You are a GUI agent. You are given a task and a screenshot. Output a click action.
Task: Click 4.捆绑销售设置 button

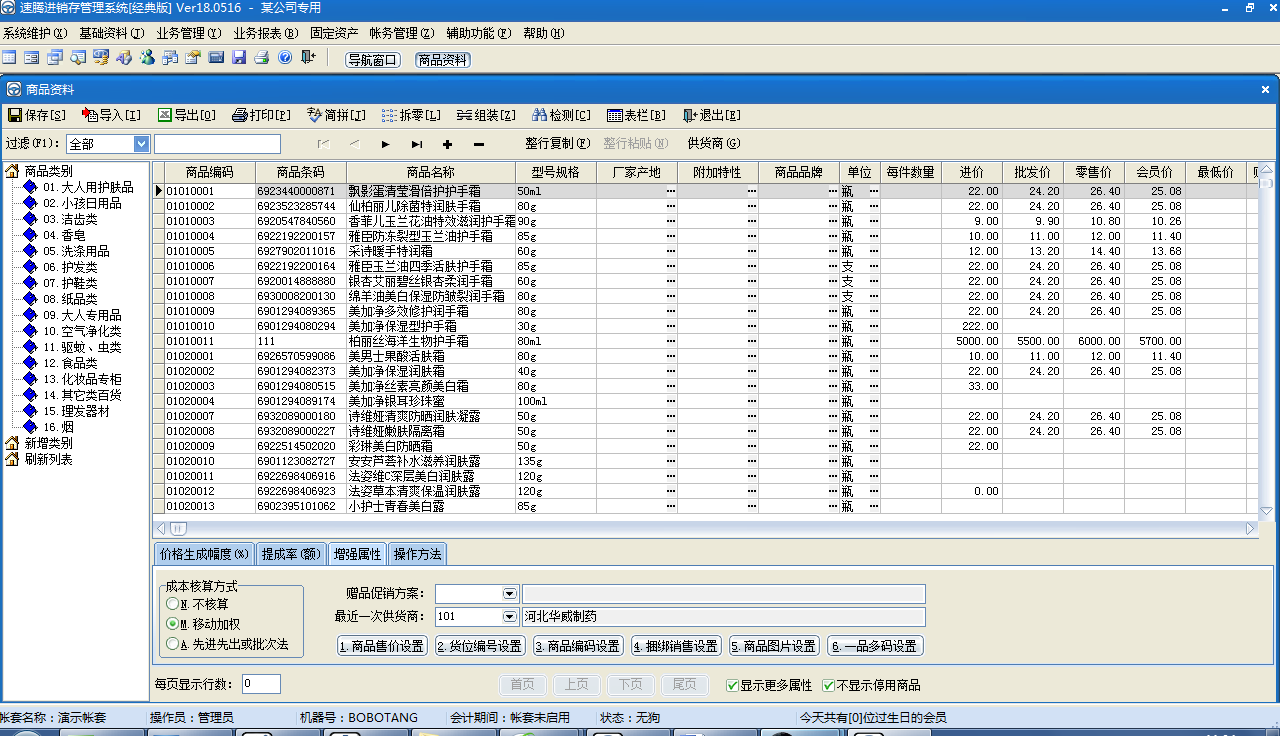676,646
